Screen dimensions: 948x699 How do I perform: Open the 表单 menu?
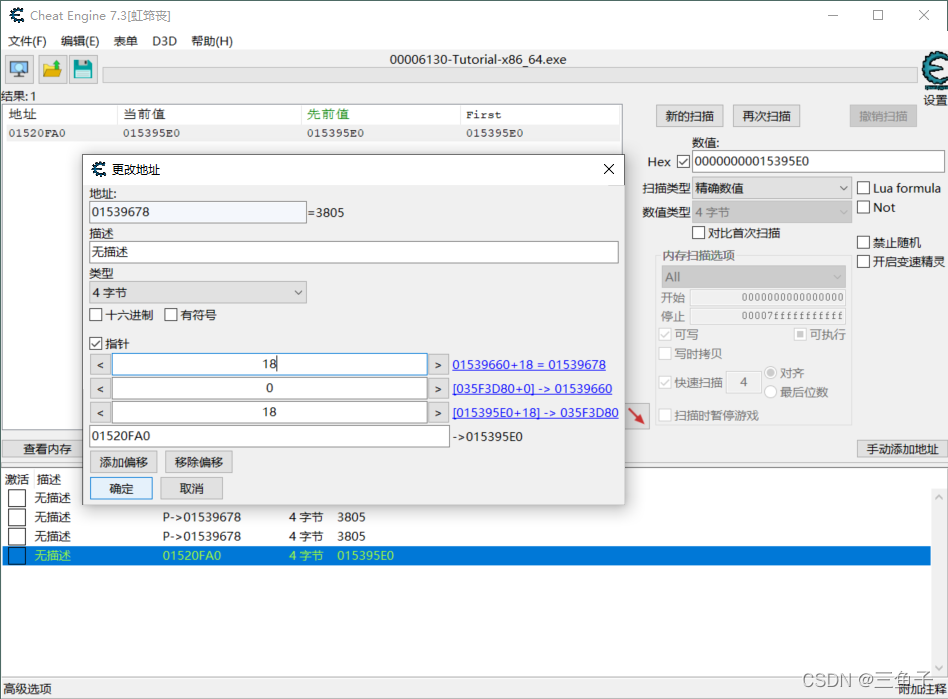(x=126, y=41)
